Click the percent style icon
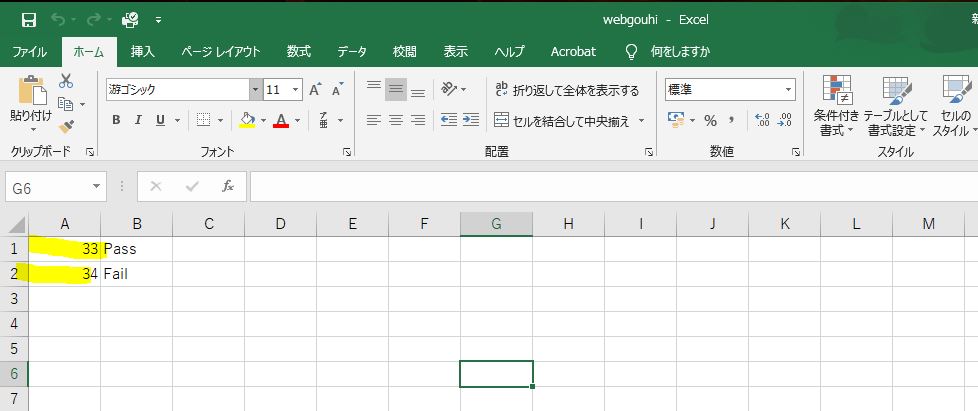Image resolution: width=978 pixels, height=411 pixels. click(x=710, y=120)
